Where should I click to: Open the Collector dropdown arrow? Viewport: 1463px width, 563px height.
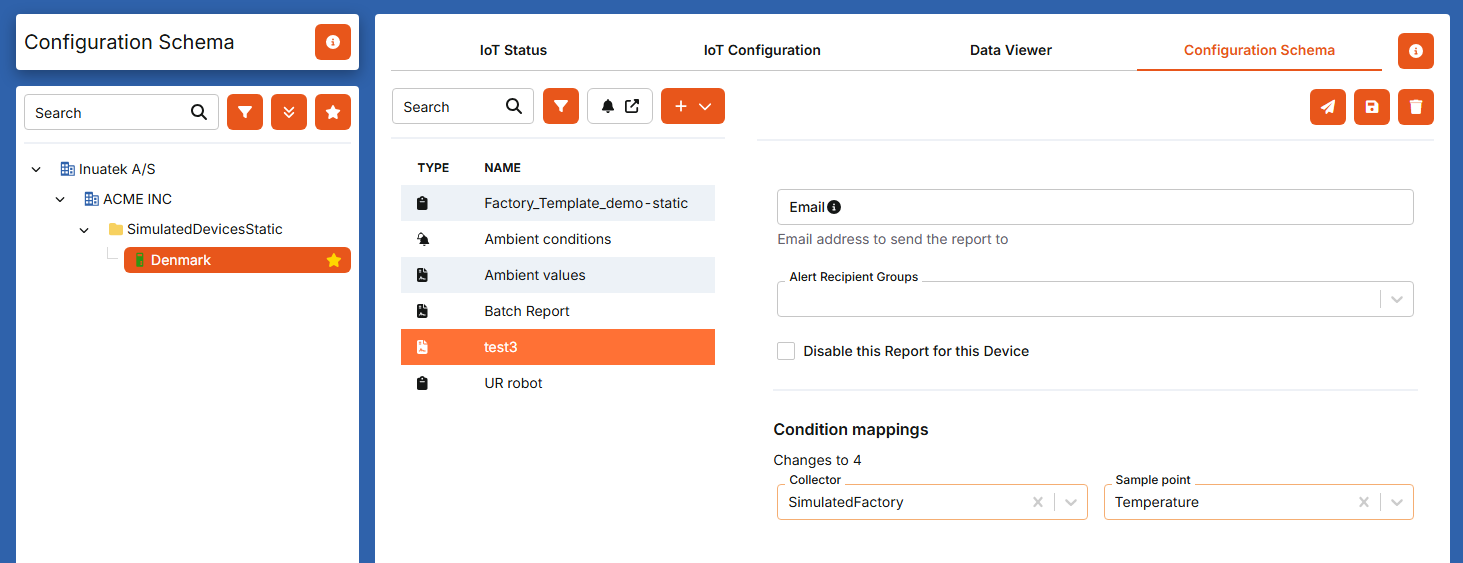1071,502
